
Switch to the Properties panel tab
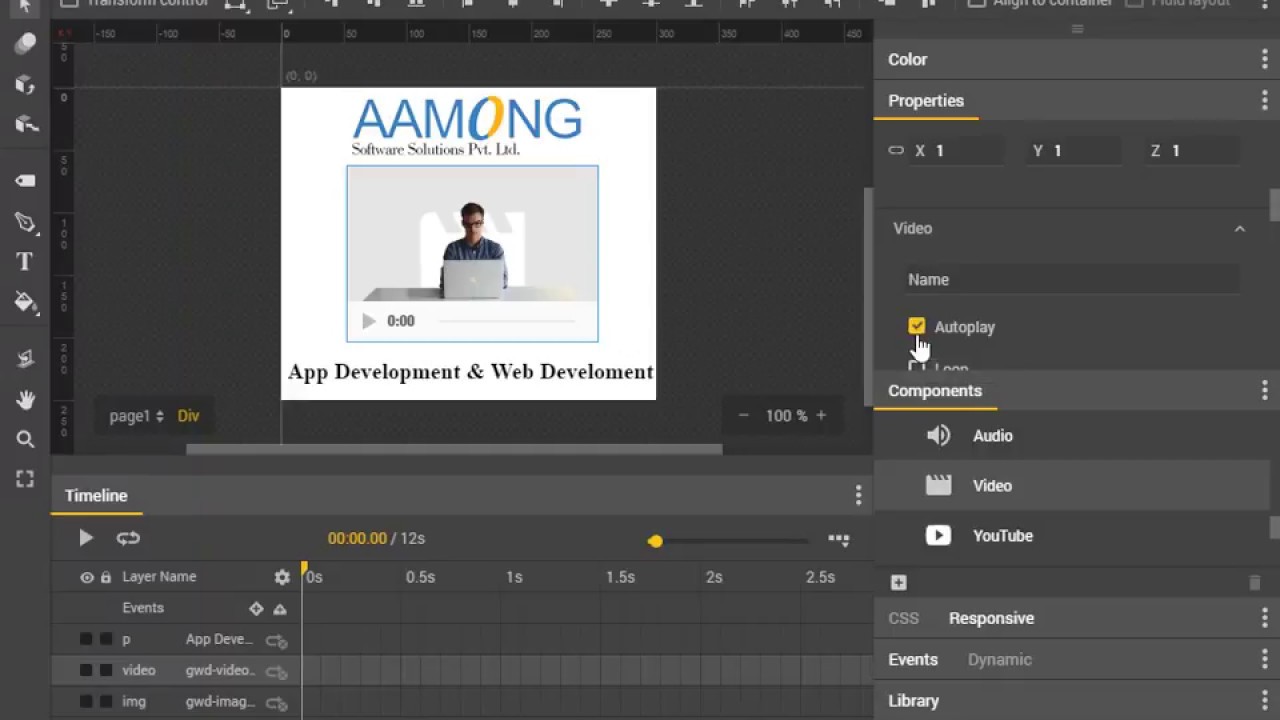click(x=926, y=101)
